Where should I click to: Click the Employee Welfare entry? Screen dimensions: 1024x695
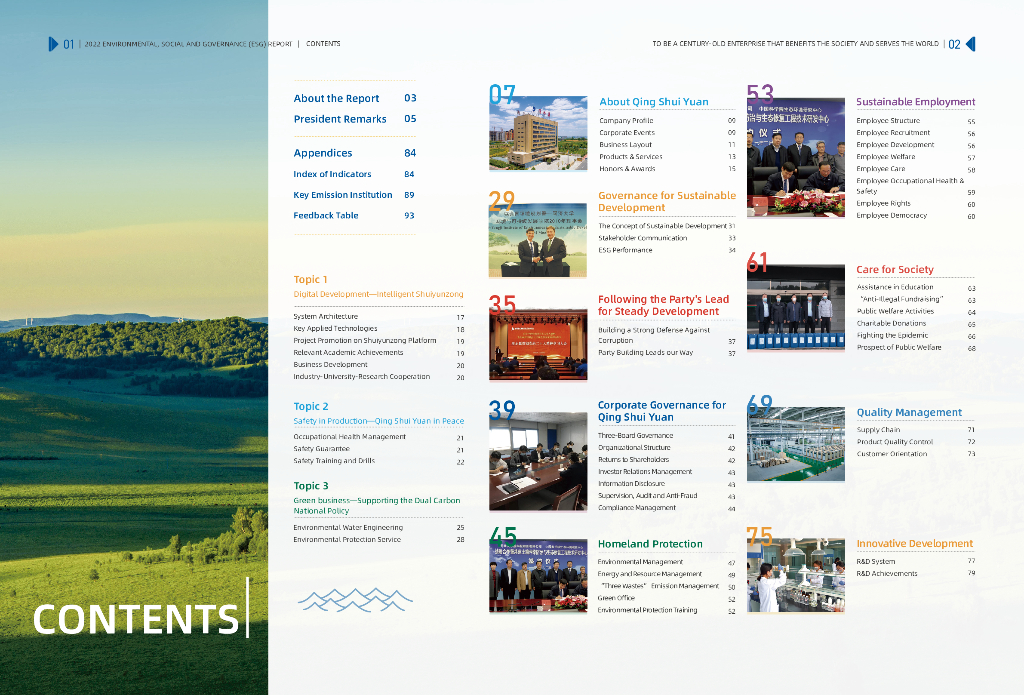point(885,157)
